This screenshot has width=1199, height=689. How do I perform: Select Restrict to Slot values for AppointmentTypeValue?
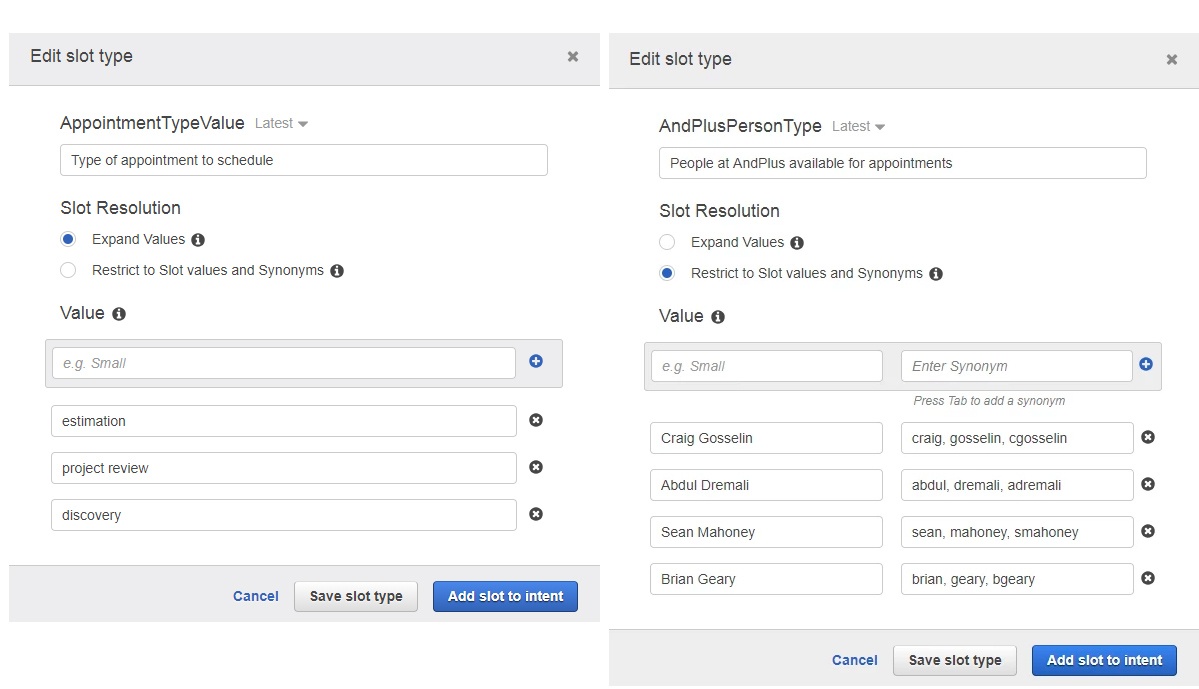pos(67,270)
